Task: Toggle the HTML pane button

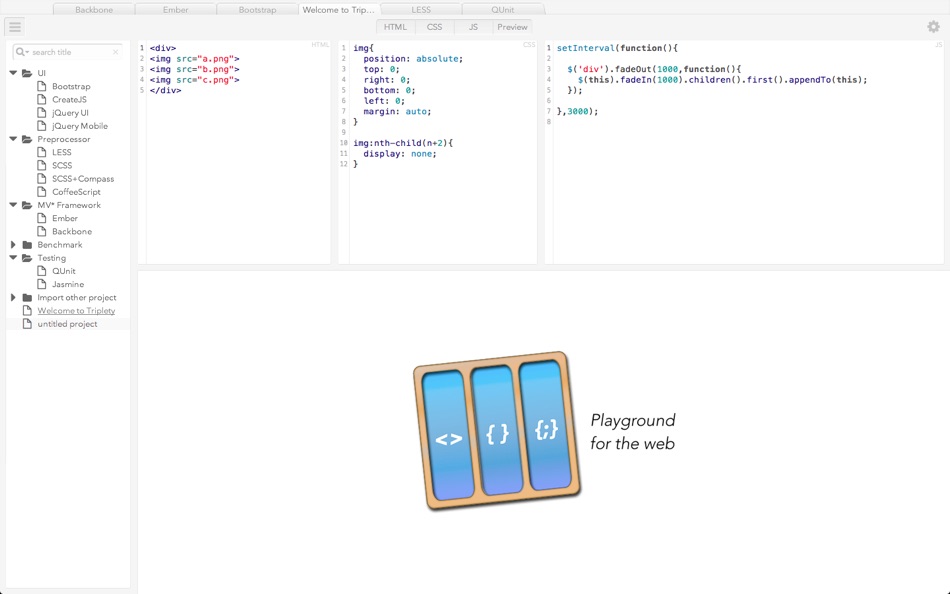Action: pos(396,27)
